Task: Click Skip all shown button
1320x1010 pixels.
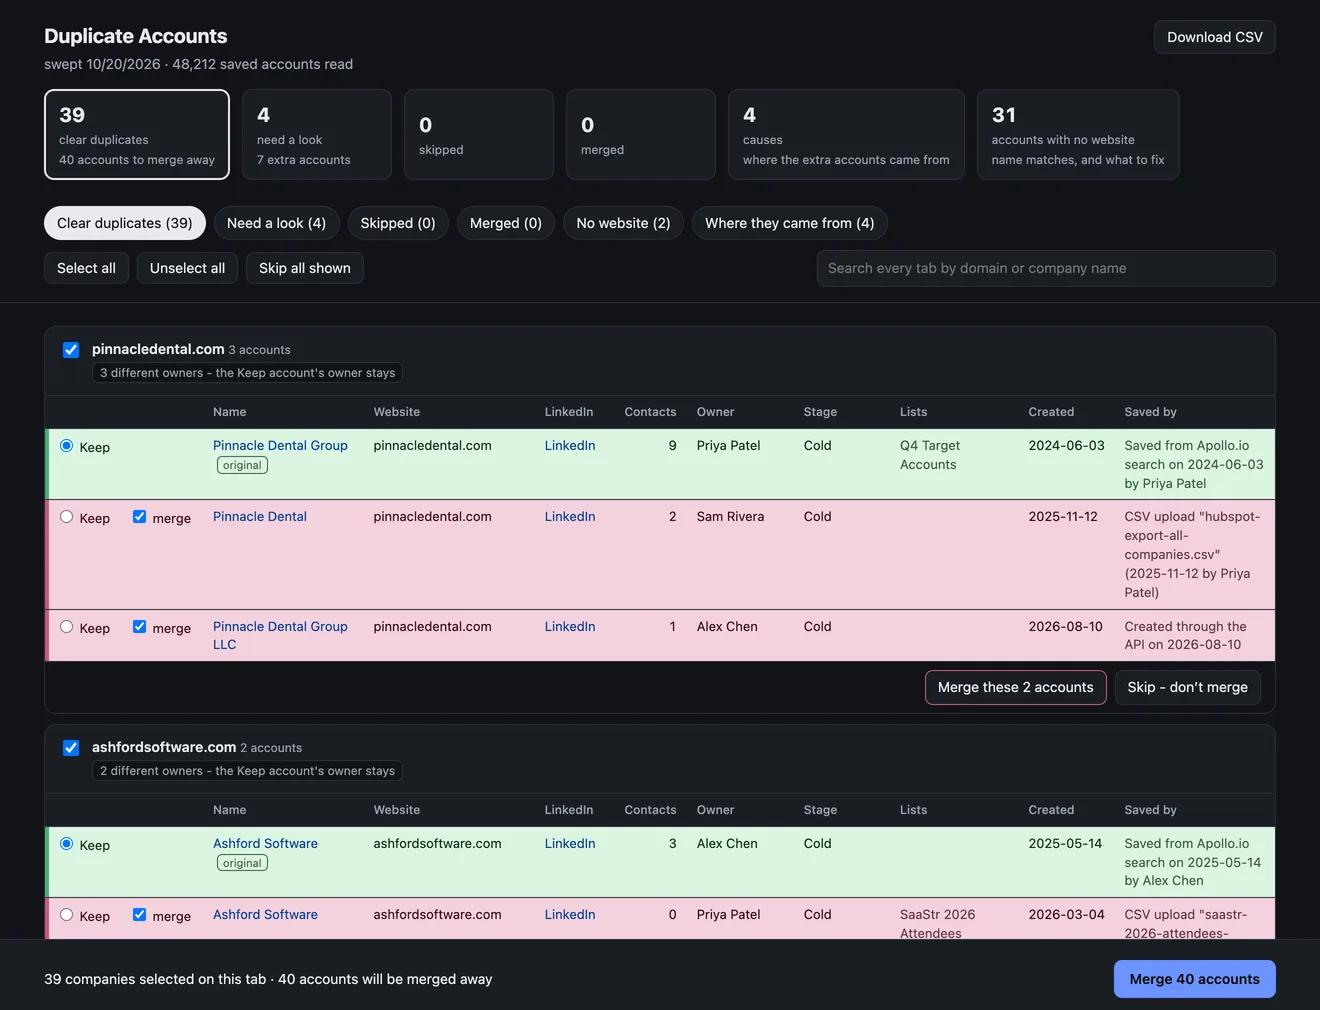Action: click(305, 268)
